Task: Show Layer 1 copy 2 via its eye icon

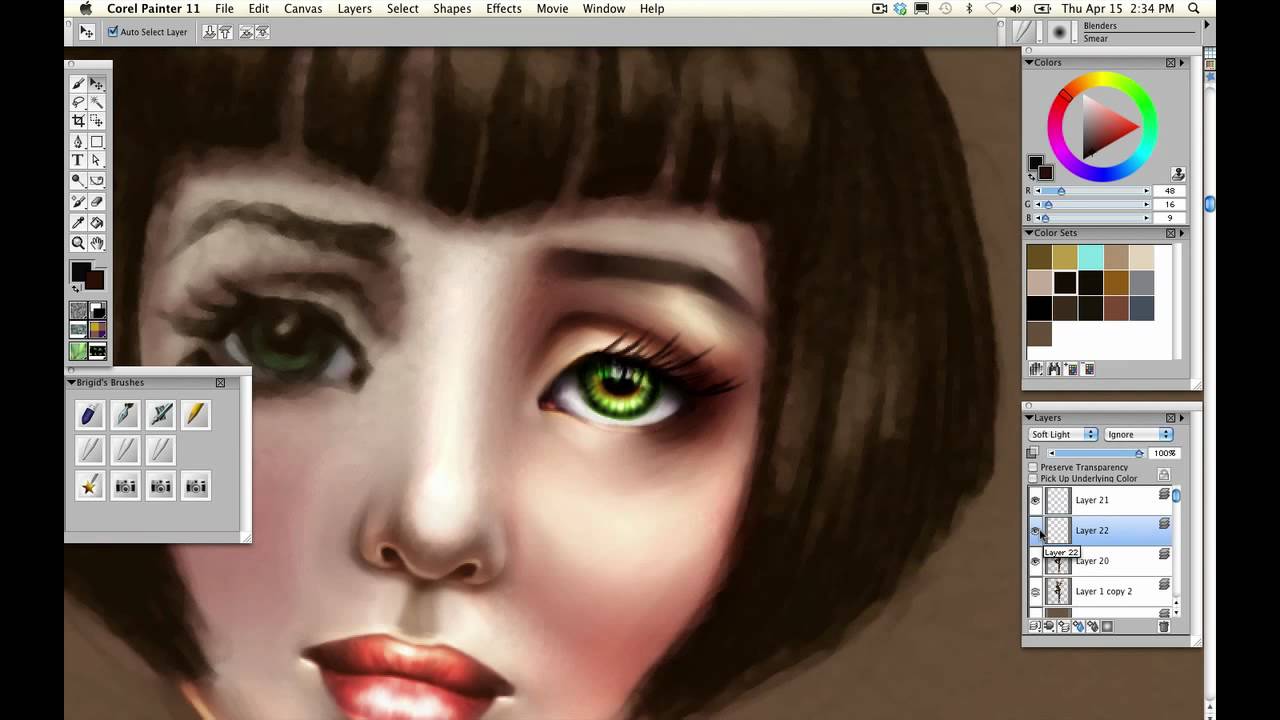Action: 1035,592
